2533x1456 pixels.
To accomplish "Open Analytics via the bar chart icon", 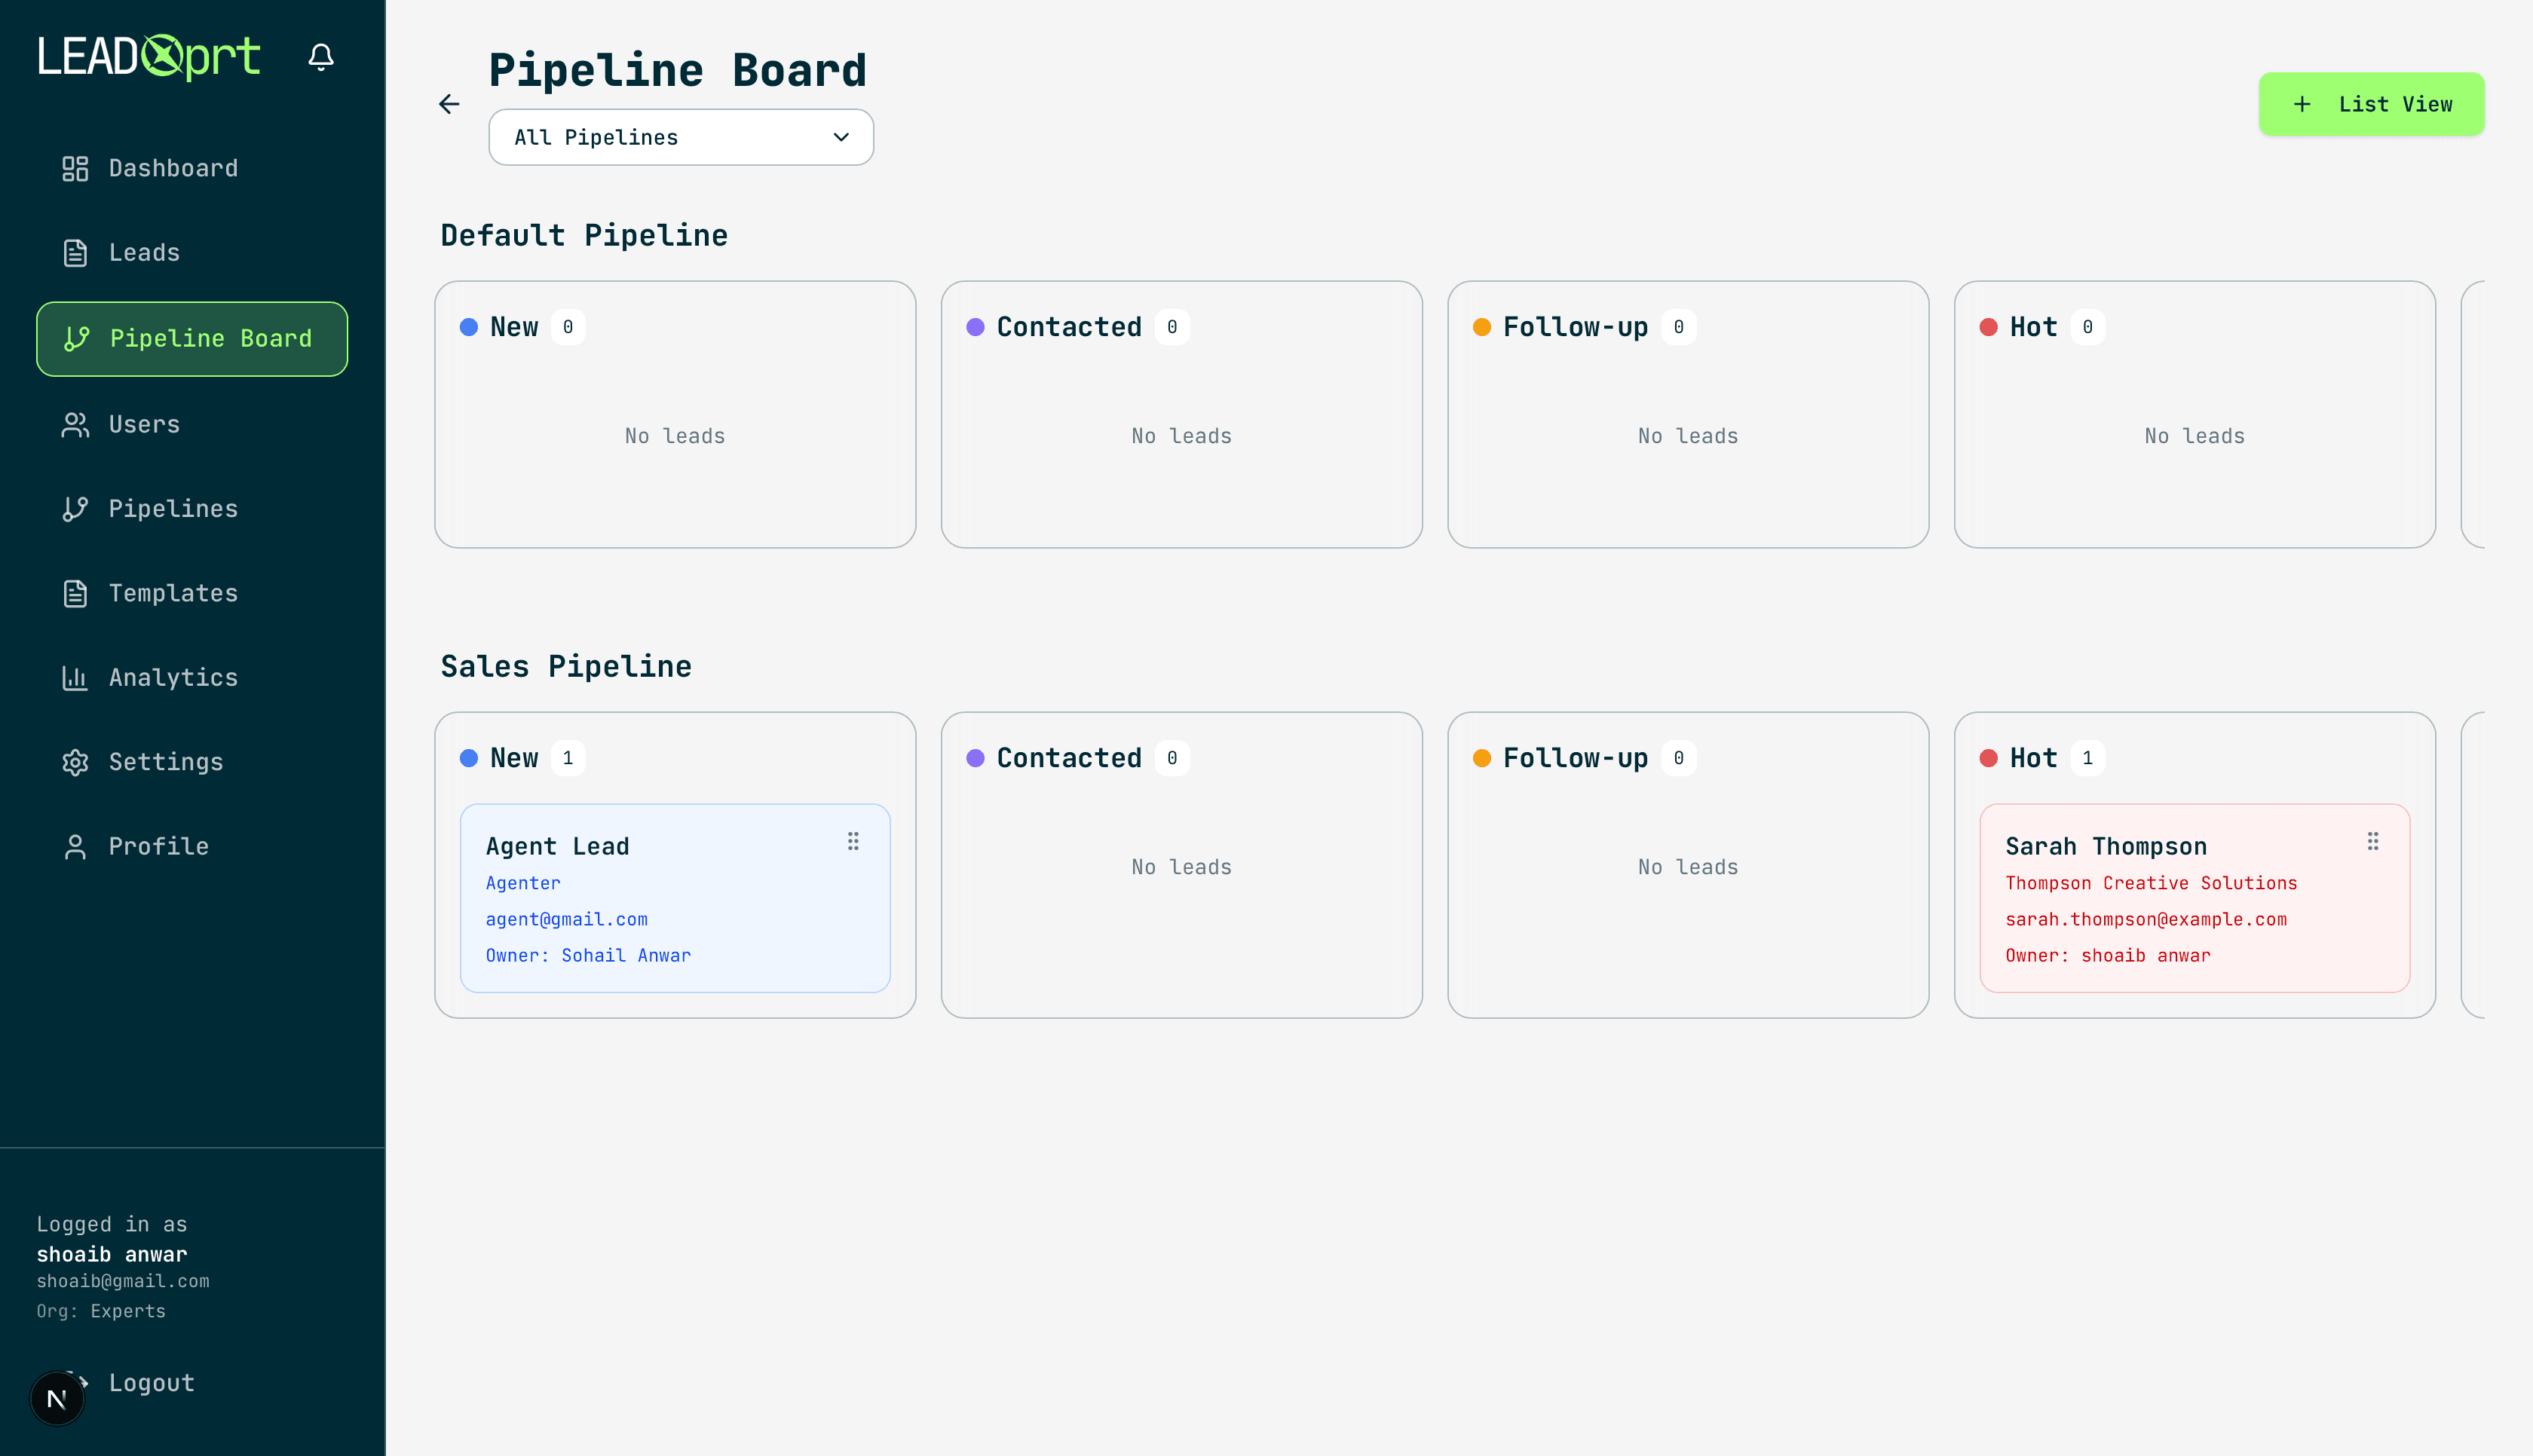I will click(x=75, y=677).
